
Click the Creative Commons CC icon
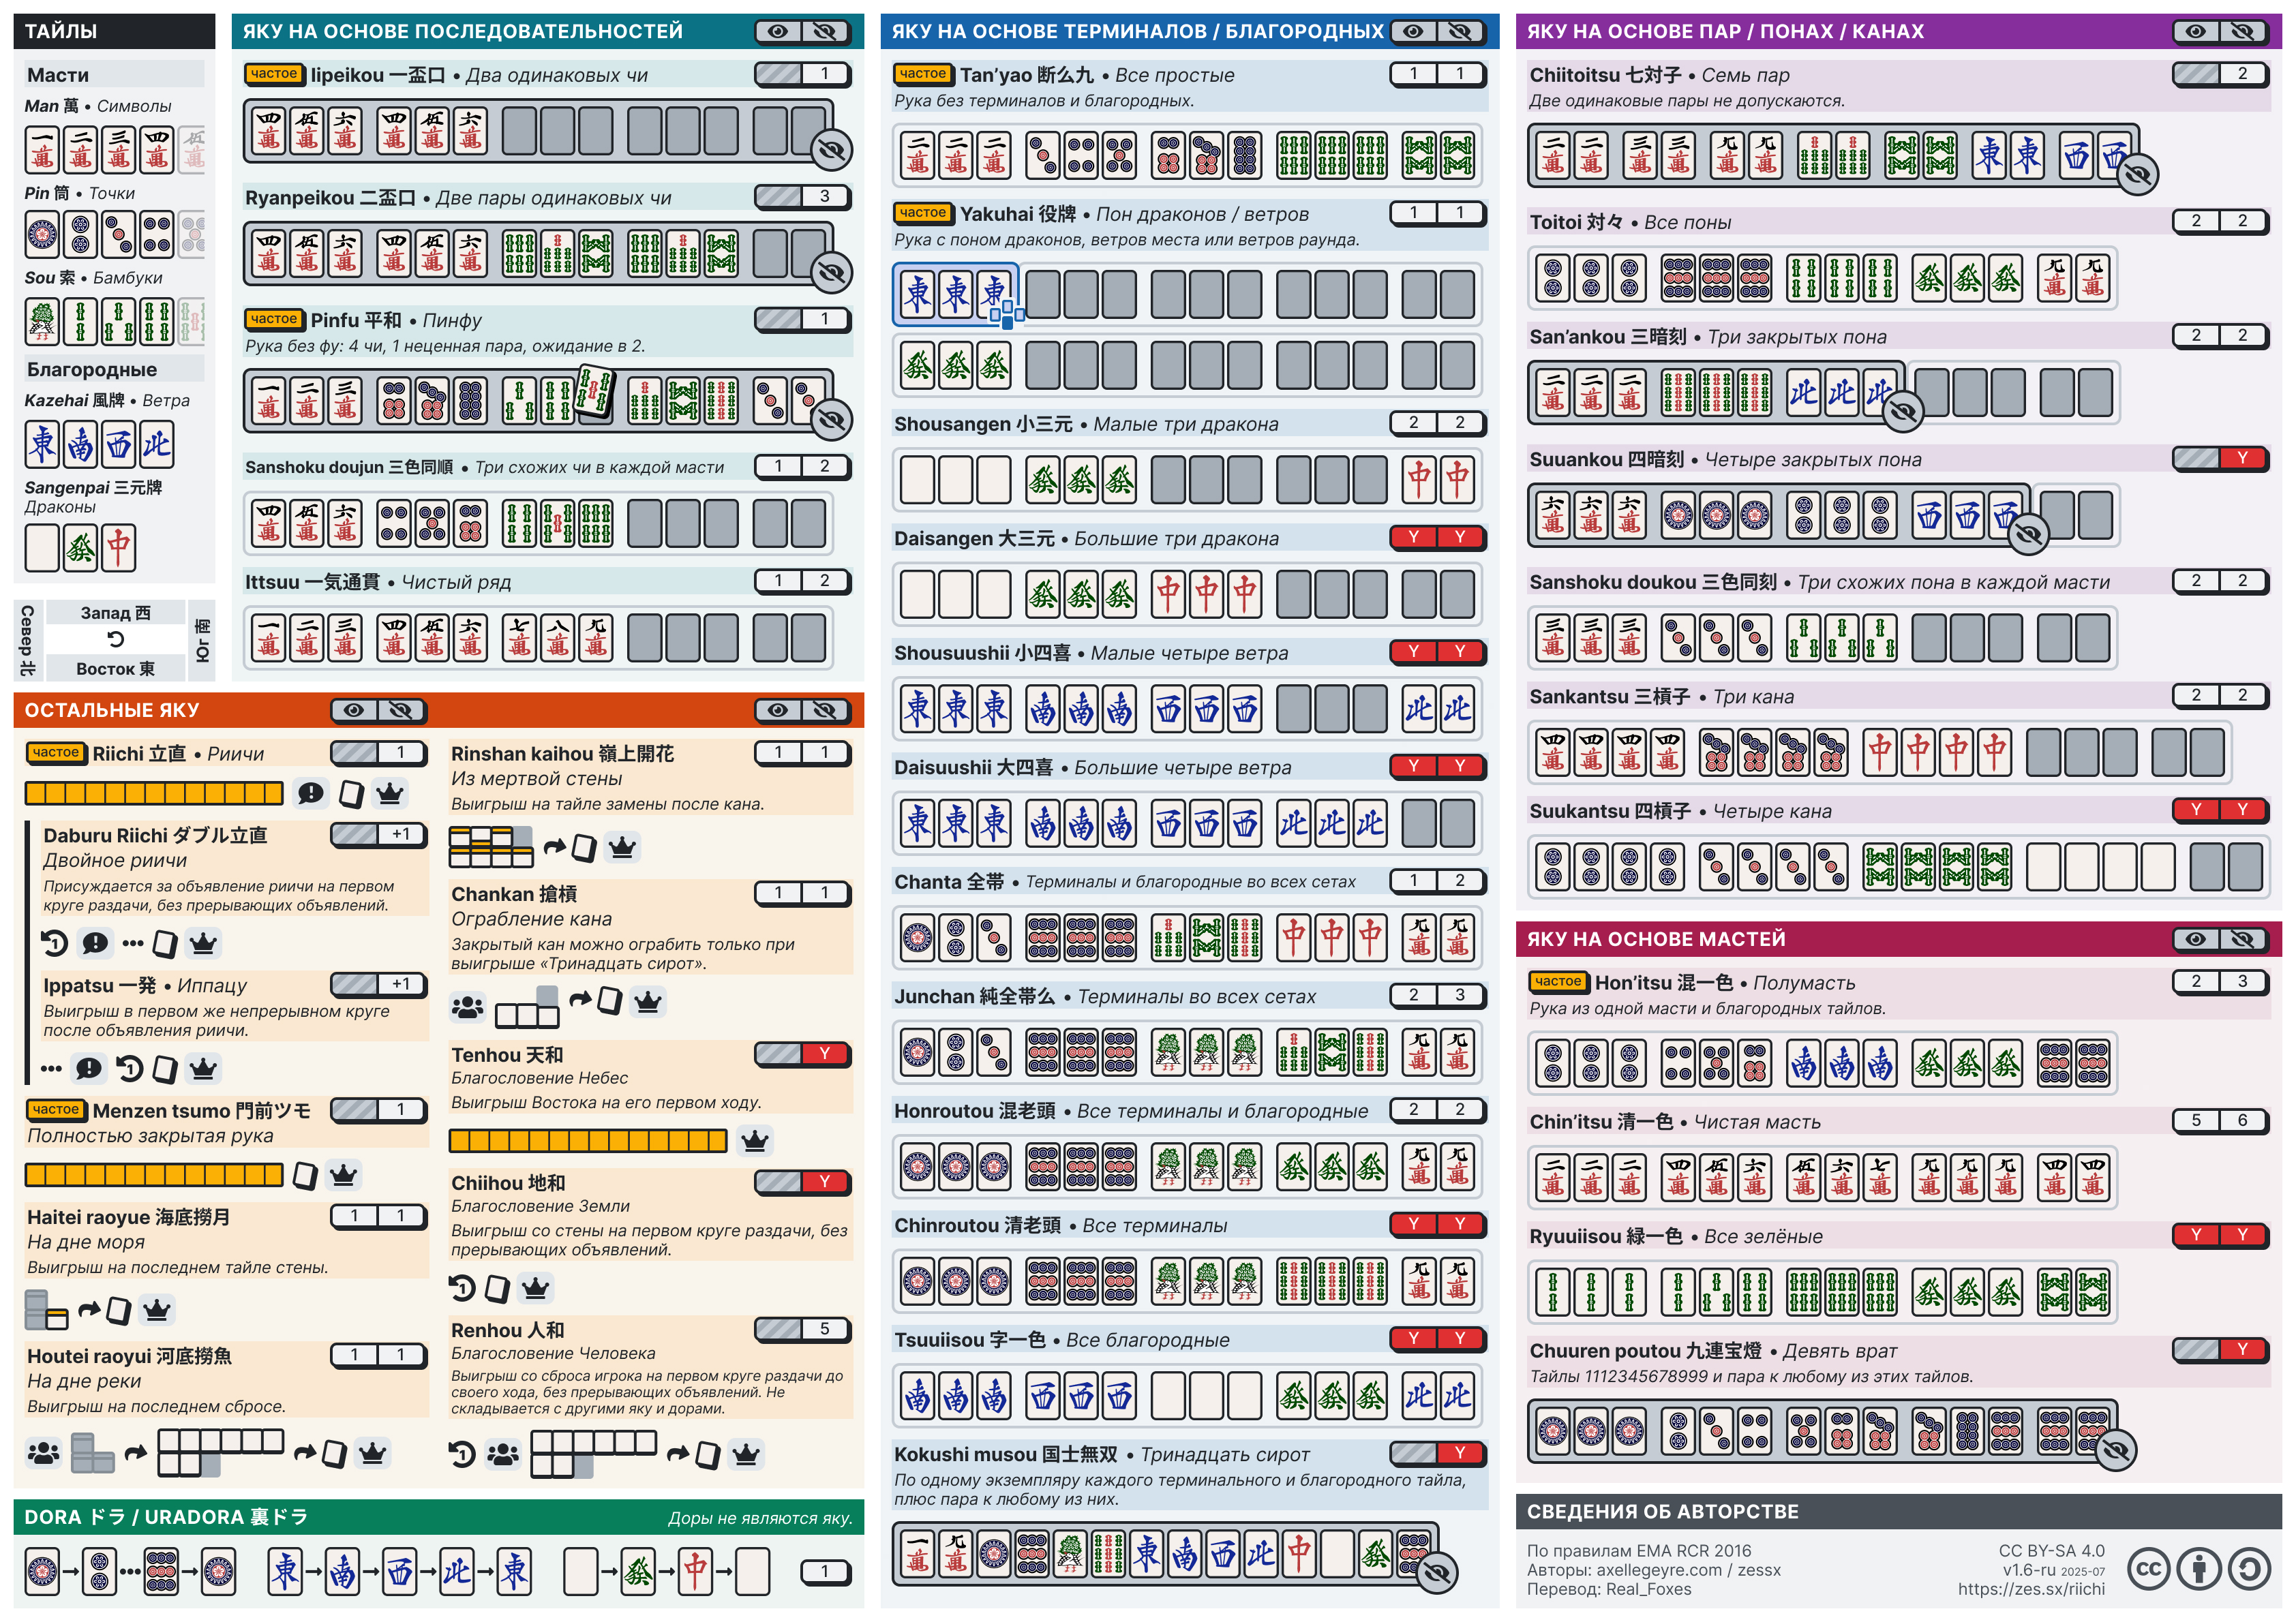coord(2149,1569)
